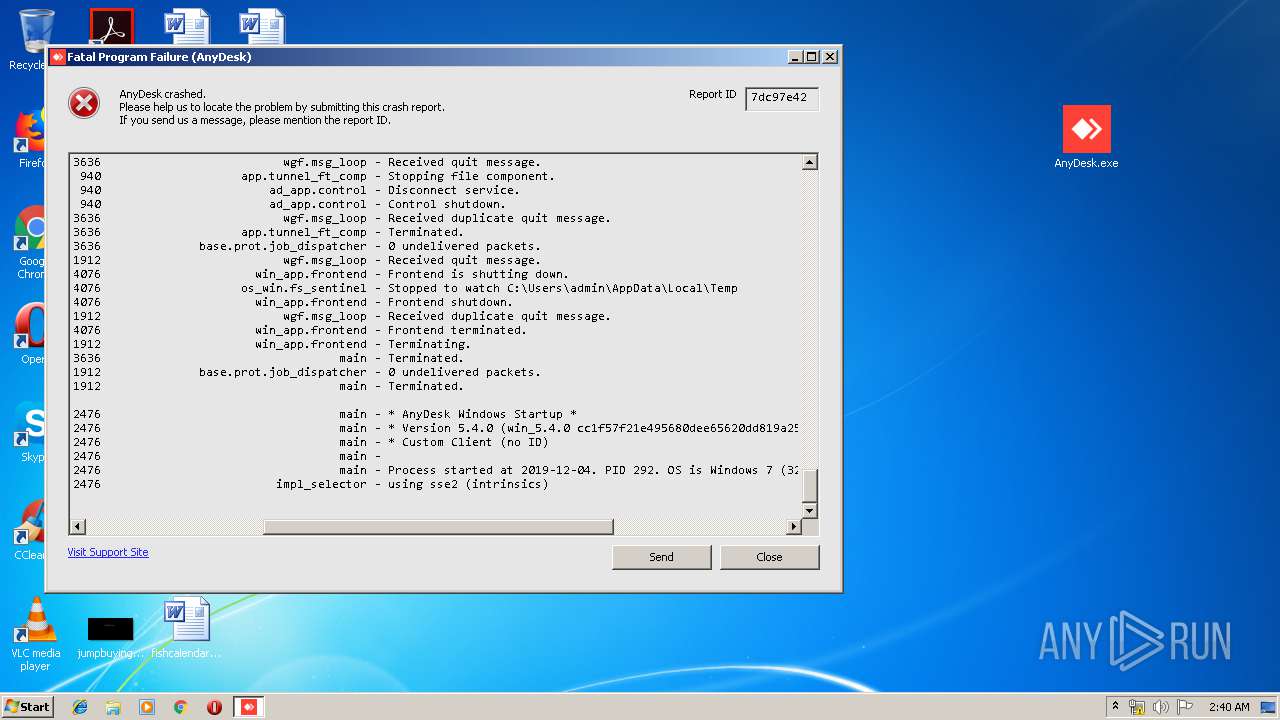The image size is (1280, 720).
Task: Open second Word document at top of desktop
Action: [x=262, y=27]
